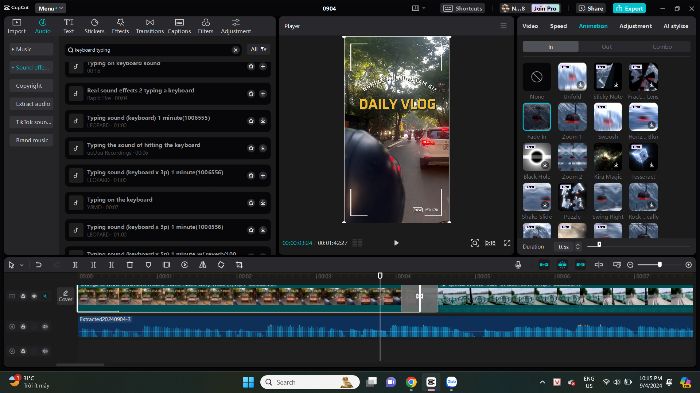Click the Player panel hamburger menu icon

tap(504, 26)
